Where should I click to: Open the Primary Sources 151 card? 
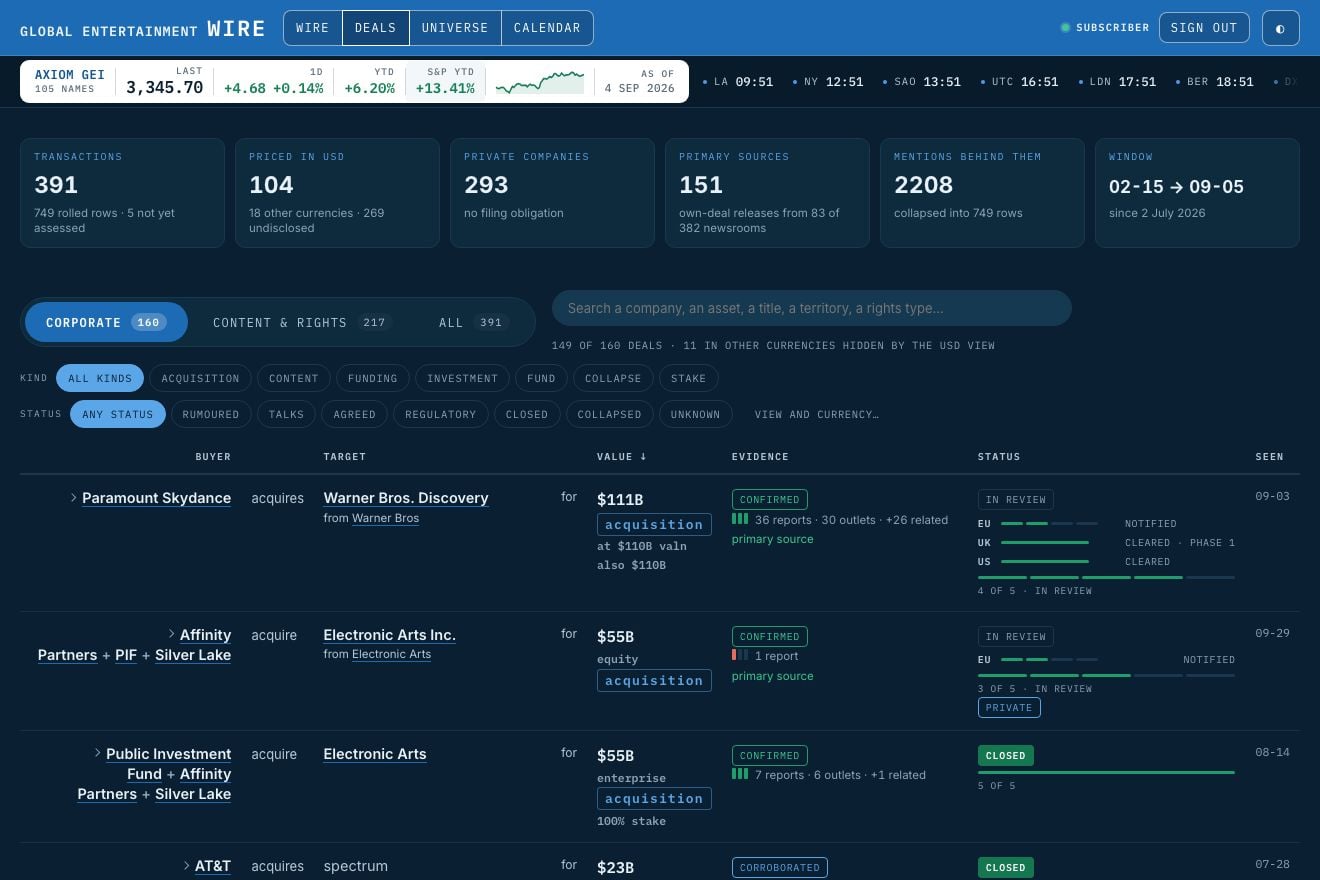click(x=767, y=193)
